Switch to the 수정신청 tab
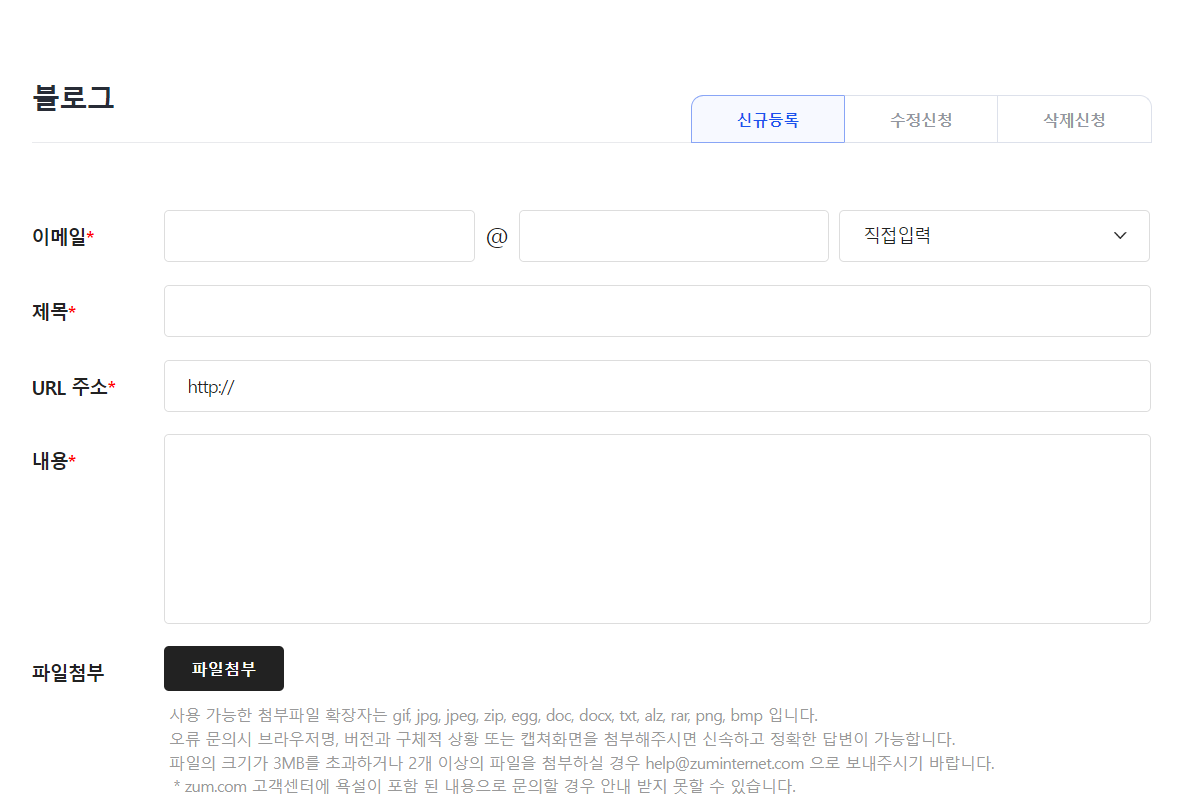This screenshot has height=807, width=1198. pyautogui.click(x=921, y=119)
